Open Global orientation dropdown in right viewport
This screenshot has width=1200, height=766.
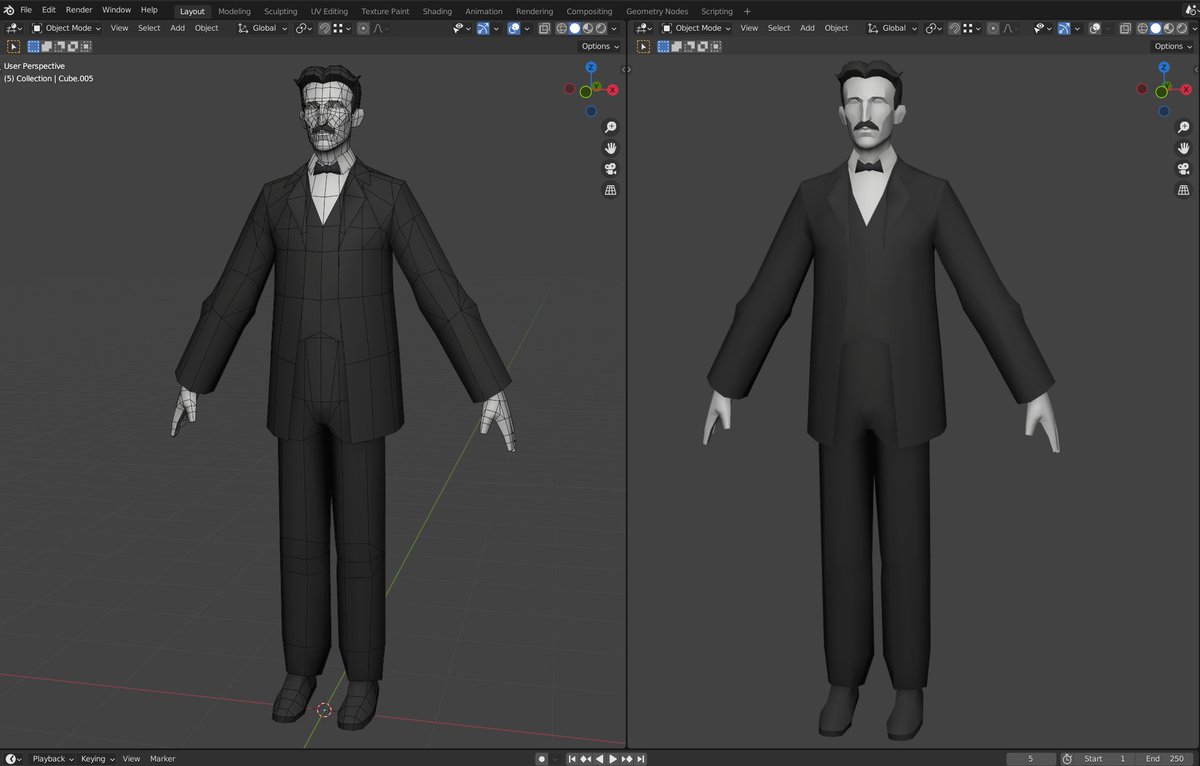click(892, 28)
